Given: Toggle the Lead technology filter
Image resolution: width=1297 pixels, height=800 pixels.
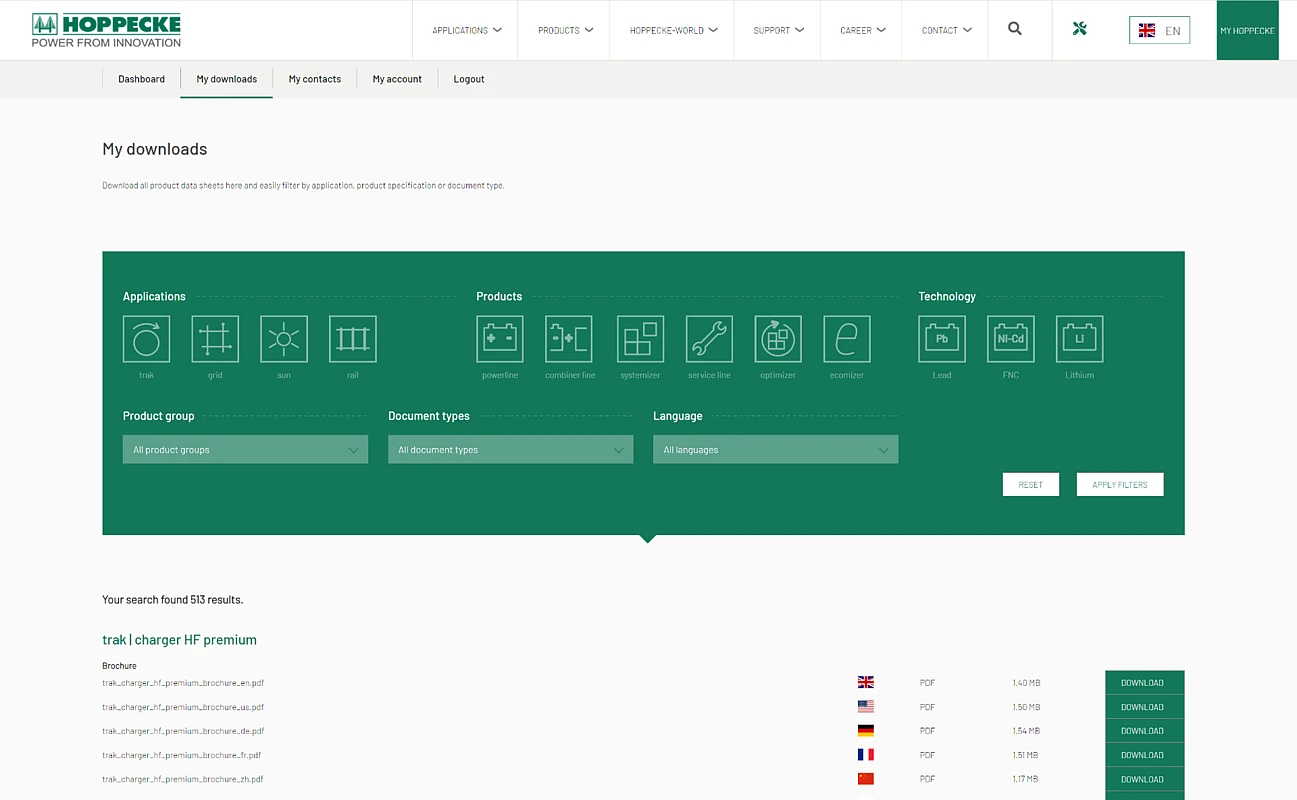Looking at the screenshot, I should (x=942, y=339).
